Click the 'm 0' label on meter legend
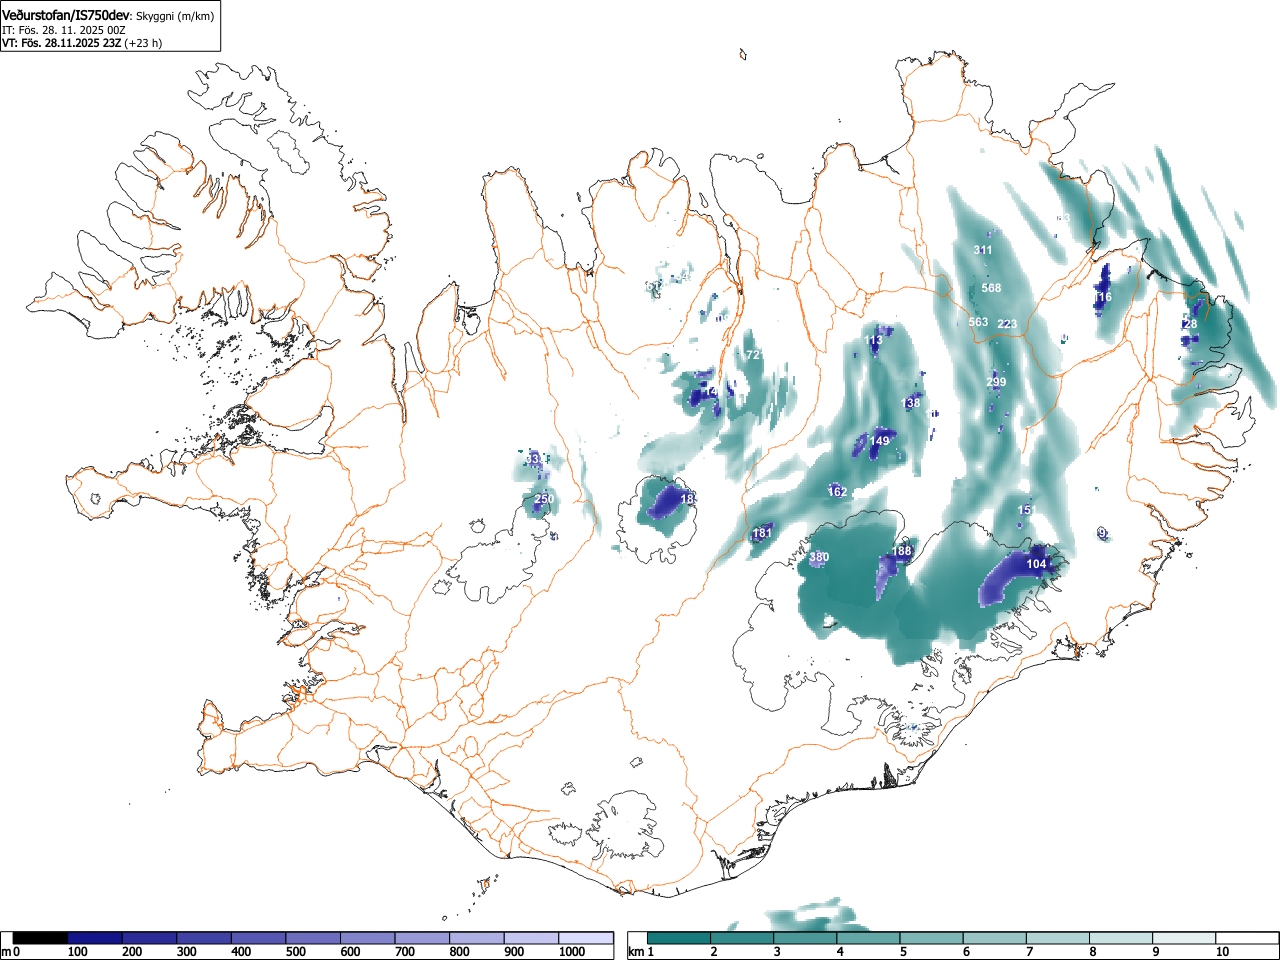The height and width of the screenshot is (960, 1280). (10, 952)
